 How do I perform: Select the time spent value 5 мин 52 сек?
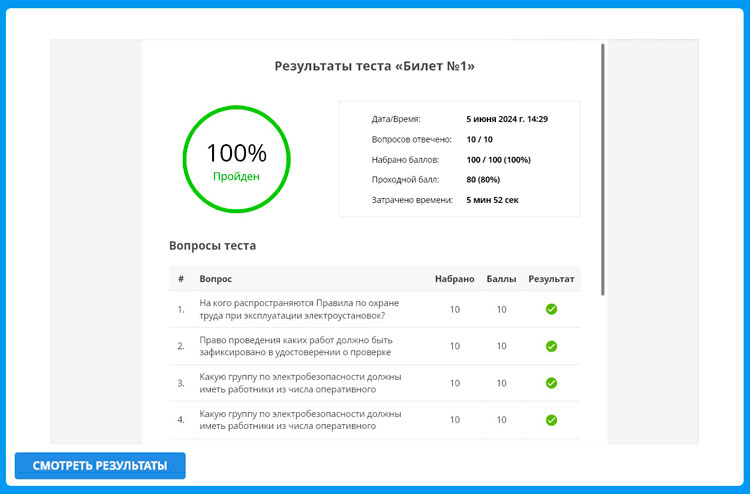[492, 200]
